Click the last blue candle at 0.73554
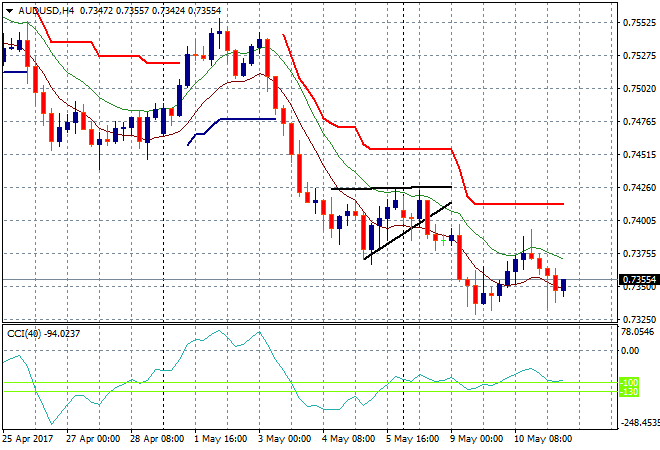 [564, 285]
